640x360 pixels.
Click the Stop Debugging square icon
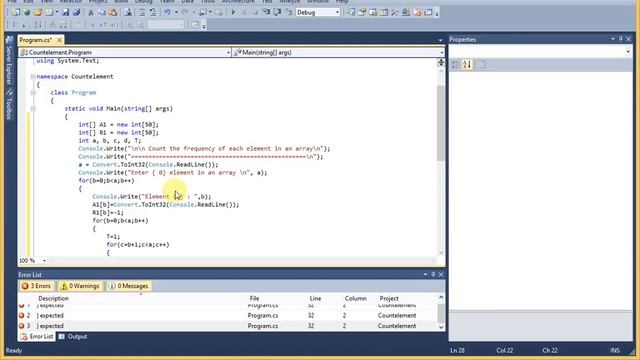255,12
